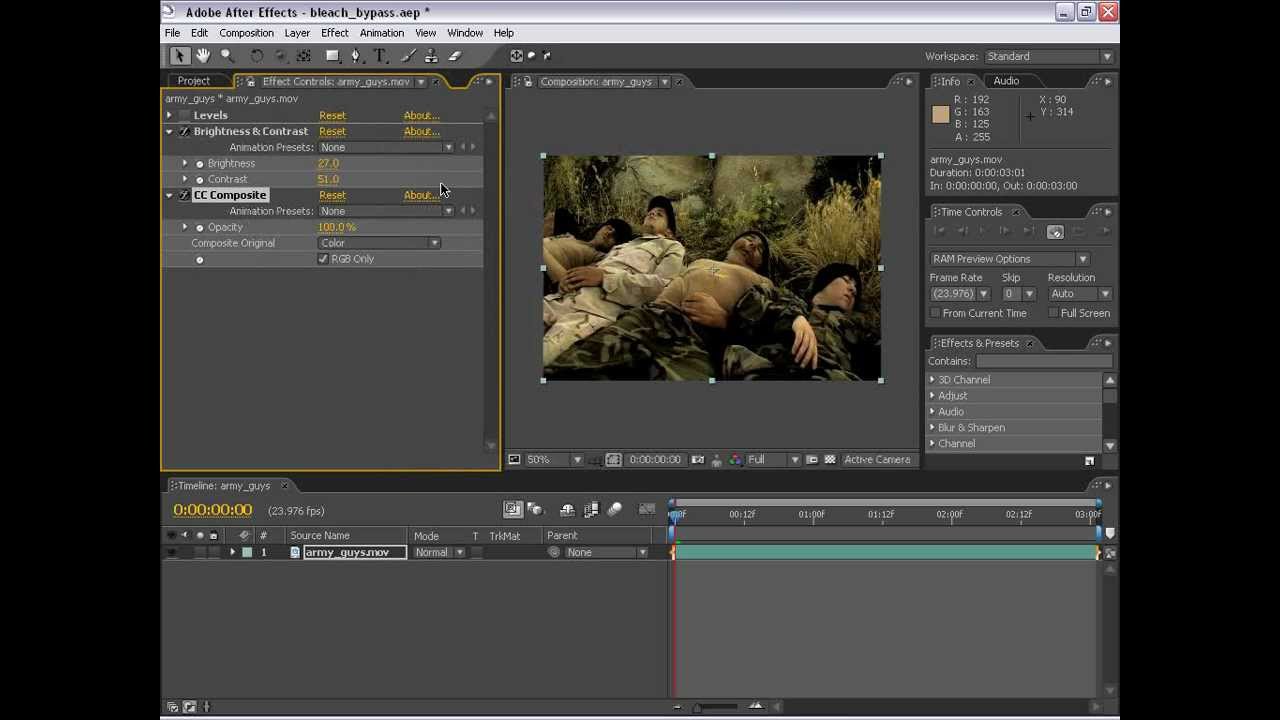Screen dimensions: 1280x720
Task: Reset the CC Composite effect
Action: tap(332, 195)
